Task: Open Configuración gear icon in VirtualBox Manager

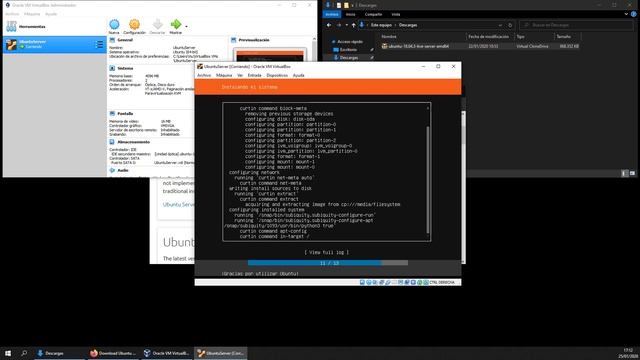Action: (x=134, y=24)
